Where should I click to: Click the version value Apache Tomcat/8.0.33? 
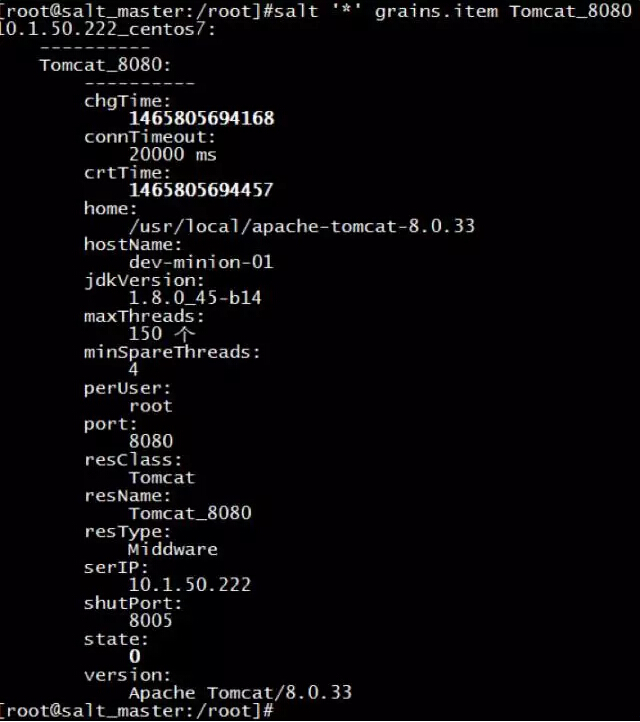(x=240, y=693)
